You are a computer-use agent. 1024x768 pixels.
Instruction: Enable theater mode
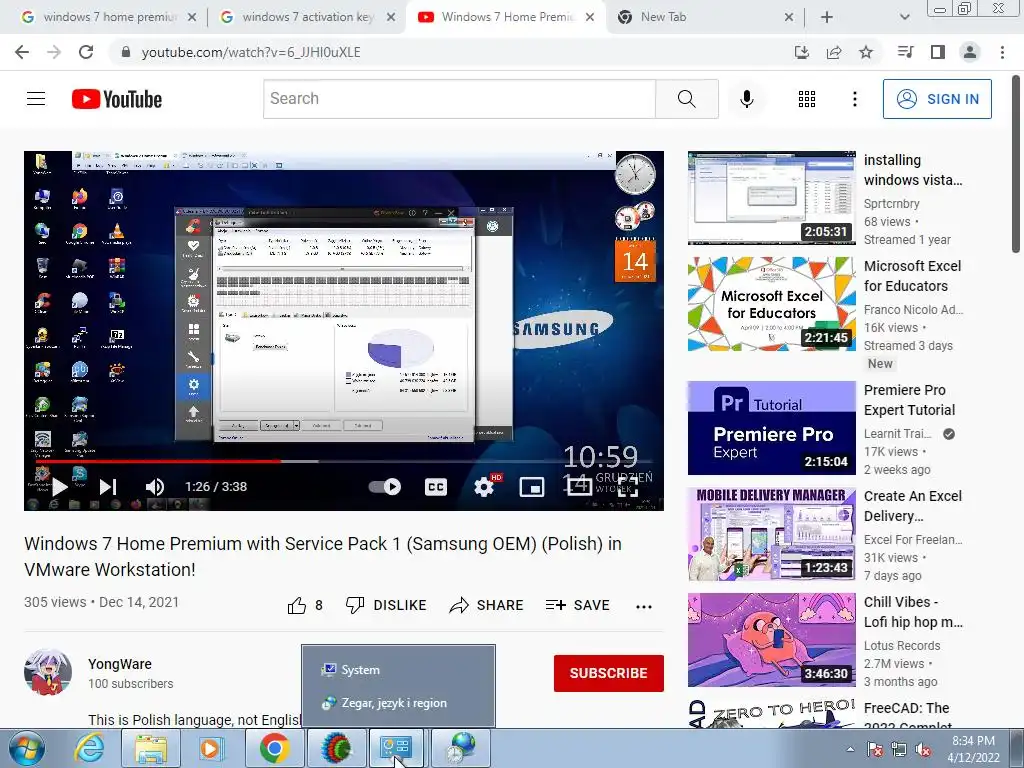(579, 486)
